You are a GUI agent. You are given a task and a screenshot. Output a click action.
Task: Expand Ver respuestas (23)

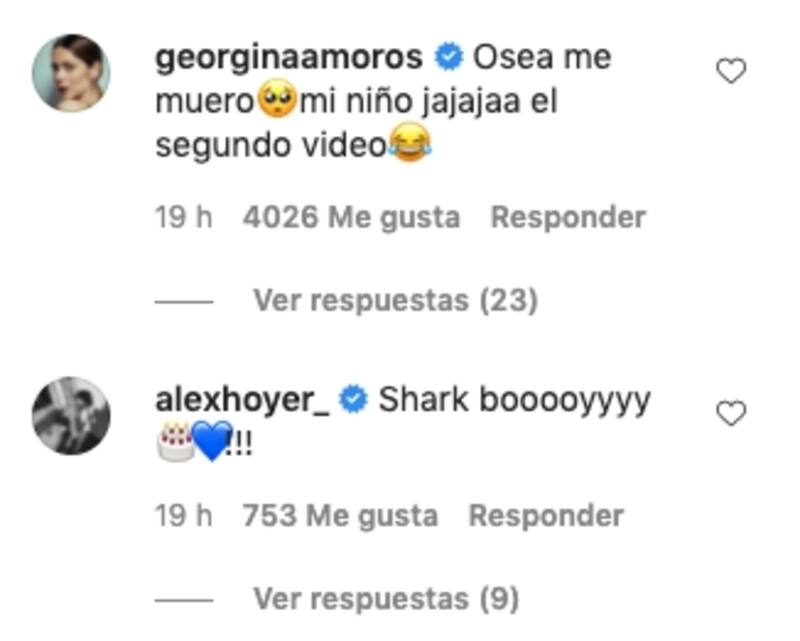[396, 300]
